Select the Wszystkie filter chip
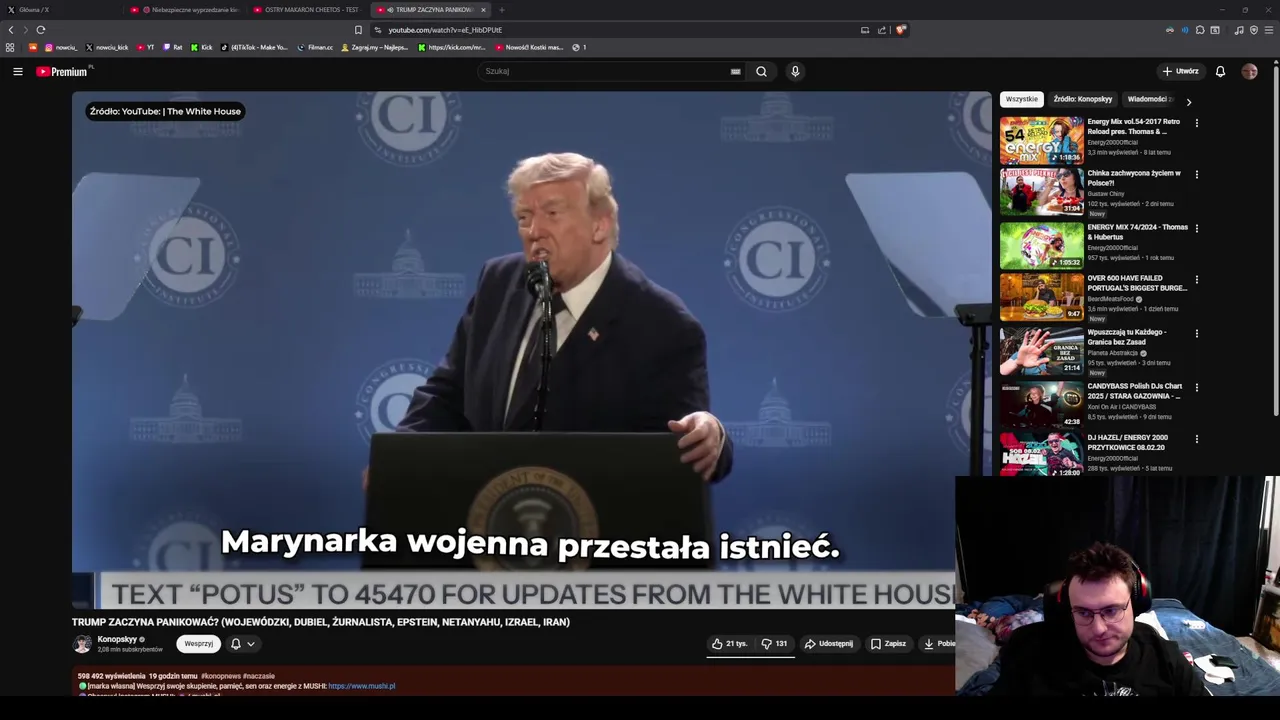 click(1021, 99)
